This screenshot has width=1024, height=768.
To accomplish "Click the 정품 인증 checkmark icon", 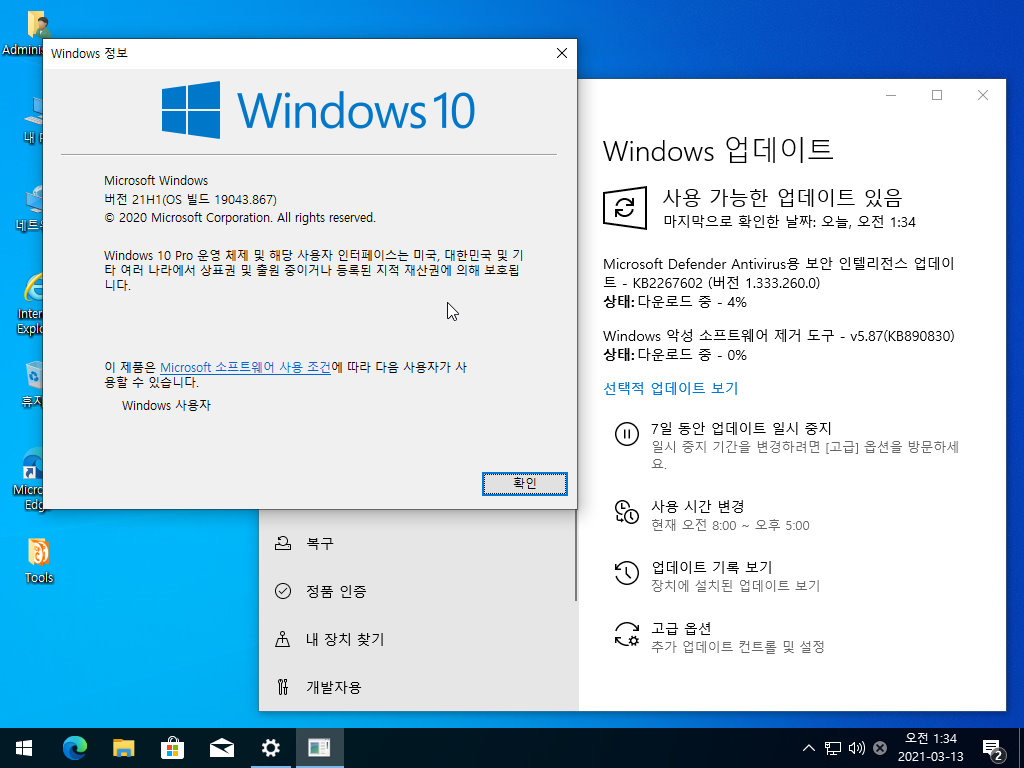I will pos(283,591).
